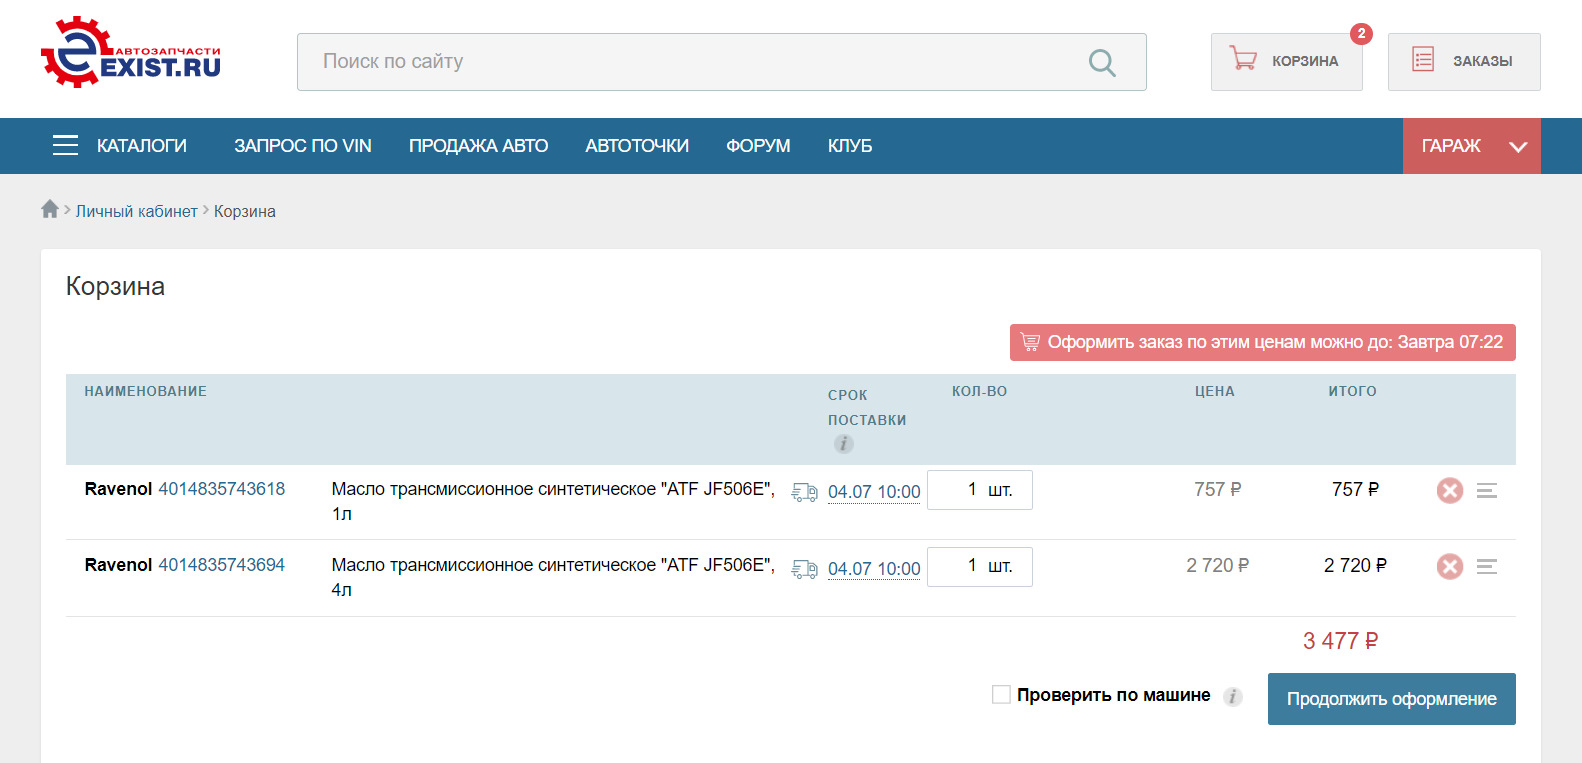The width and height of the screenshot is (1582, 763).
Task: Click info icon beside Проверить по машине
Action: pyautogui.click(x=1233, y=697)
